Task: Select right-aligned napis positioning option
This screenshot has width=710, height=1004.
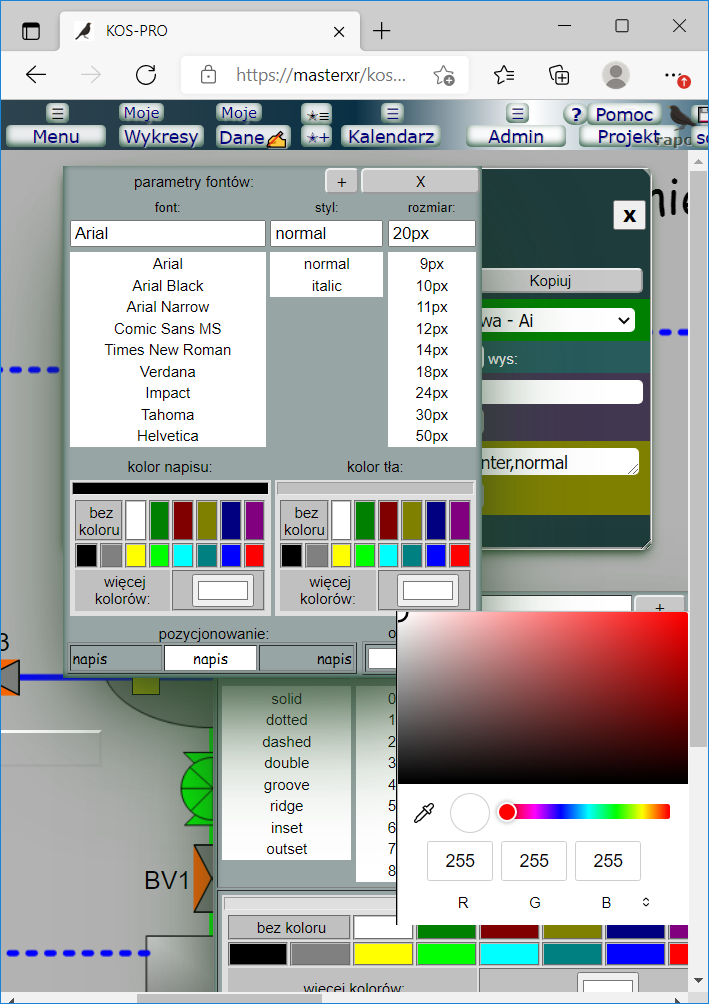Action: point(307,659)
